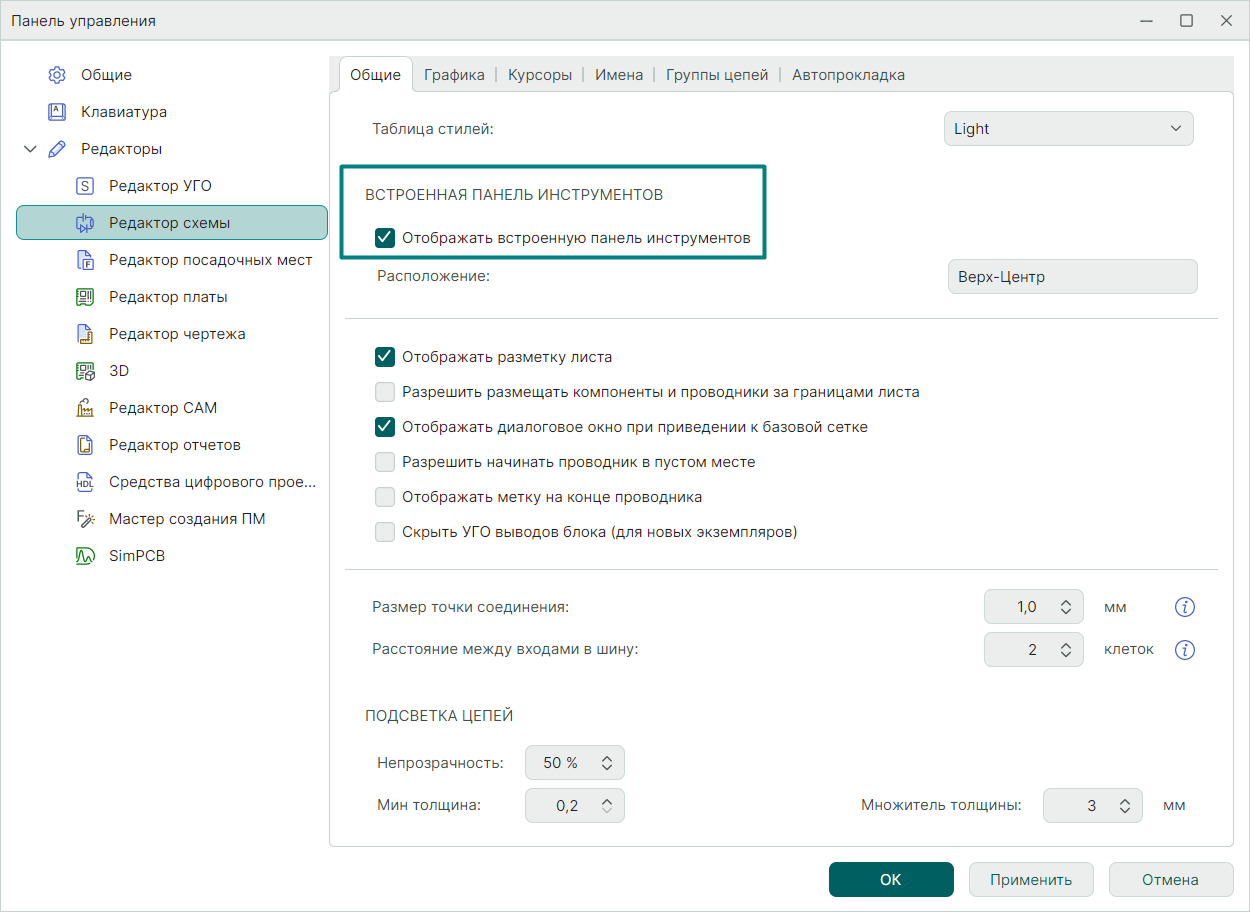1250x912 pixels.
Task: Click the Редактор платы icon
Action: click(85, 297)
